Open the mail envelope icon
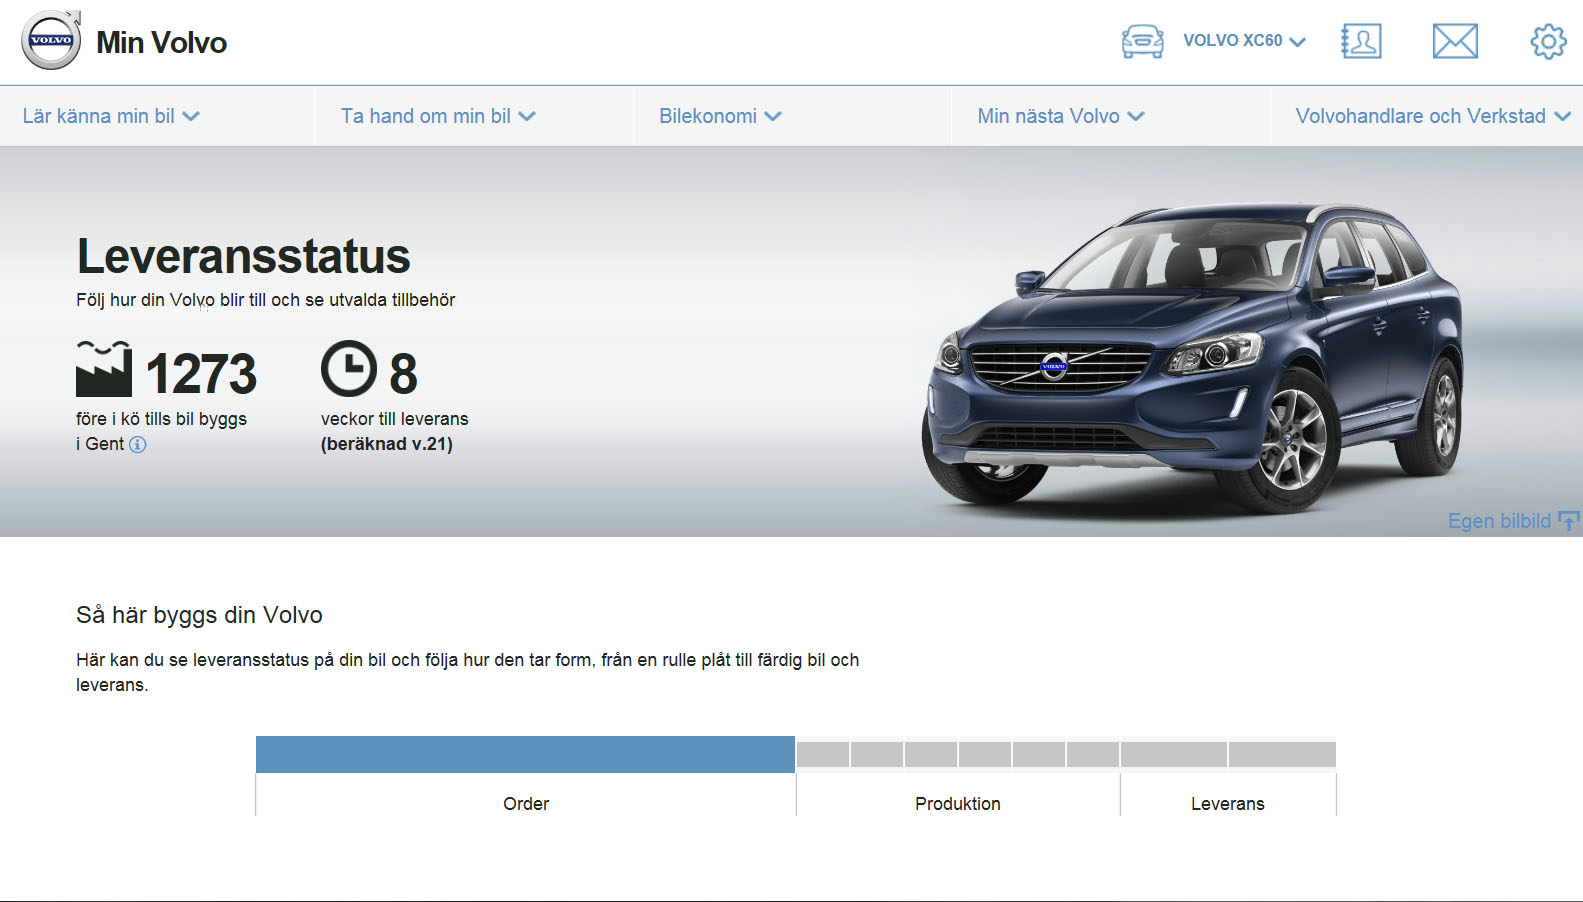 coord(1455,41)
